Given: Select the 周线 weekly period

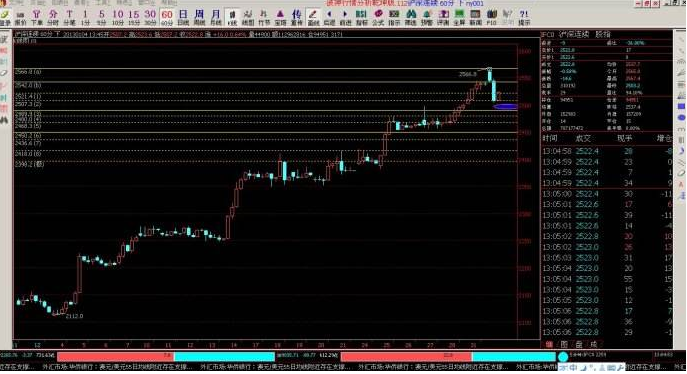Looking at the screenshot, I should 199,18.
